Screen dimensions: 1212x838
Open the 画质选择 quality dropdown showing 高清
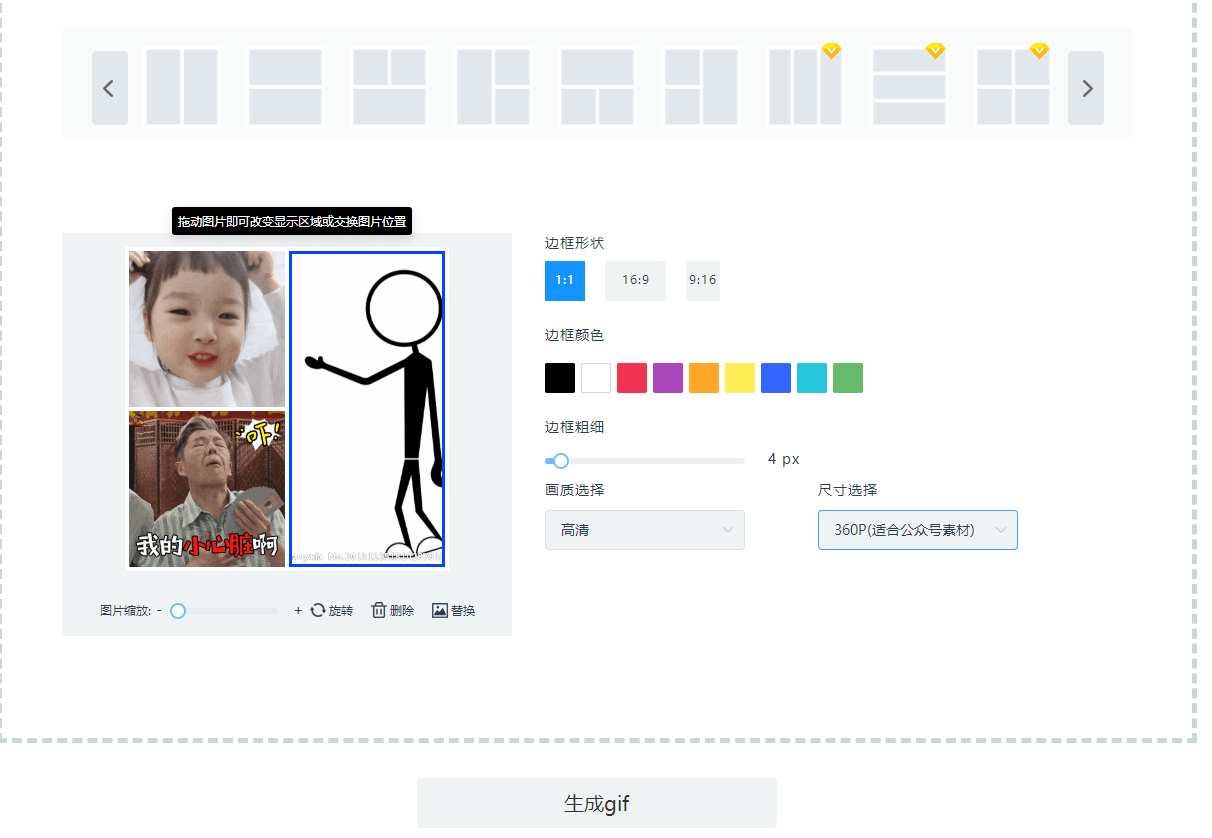645,530
